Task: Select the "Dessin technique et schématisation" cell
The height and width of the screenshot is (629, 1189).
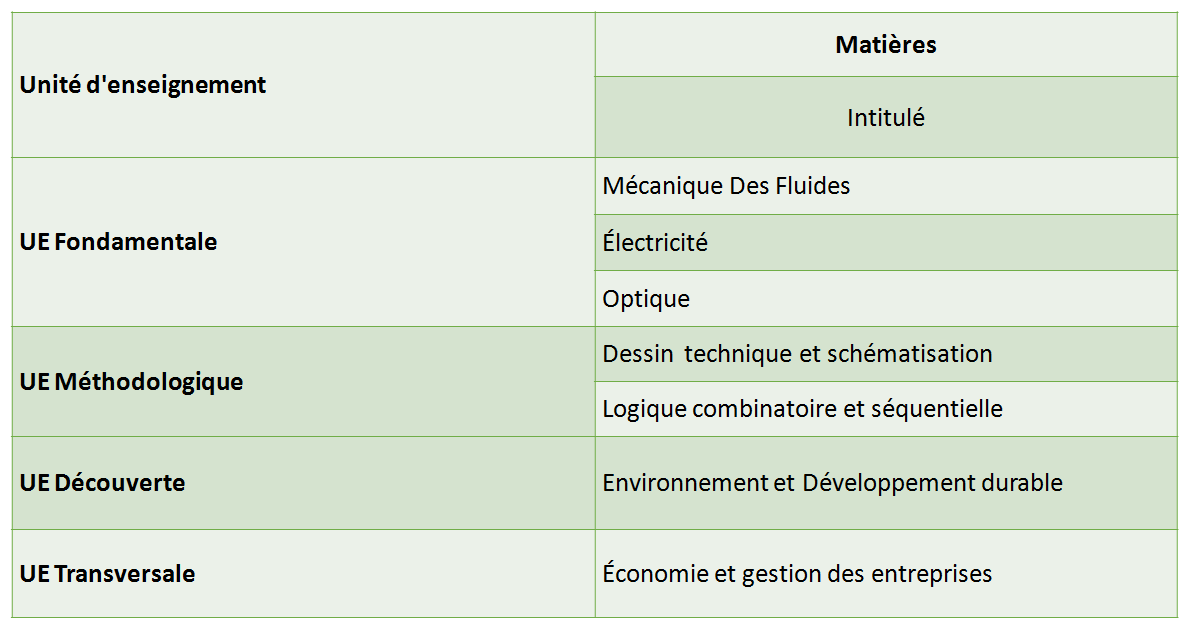Action: tap(797, 354)
